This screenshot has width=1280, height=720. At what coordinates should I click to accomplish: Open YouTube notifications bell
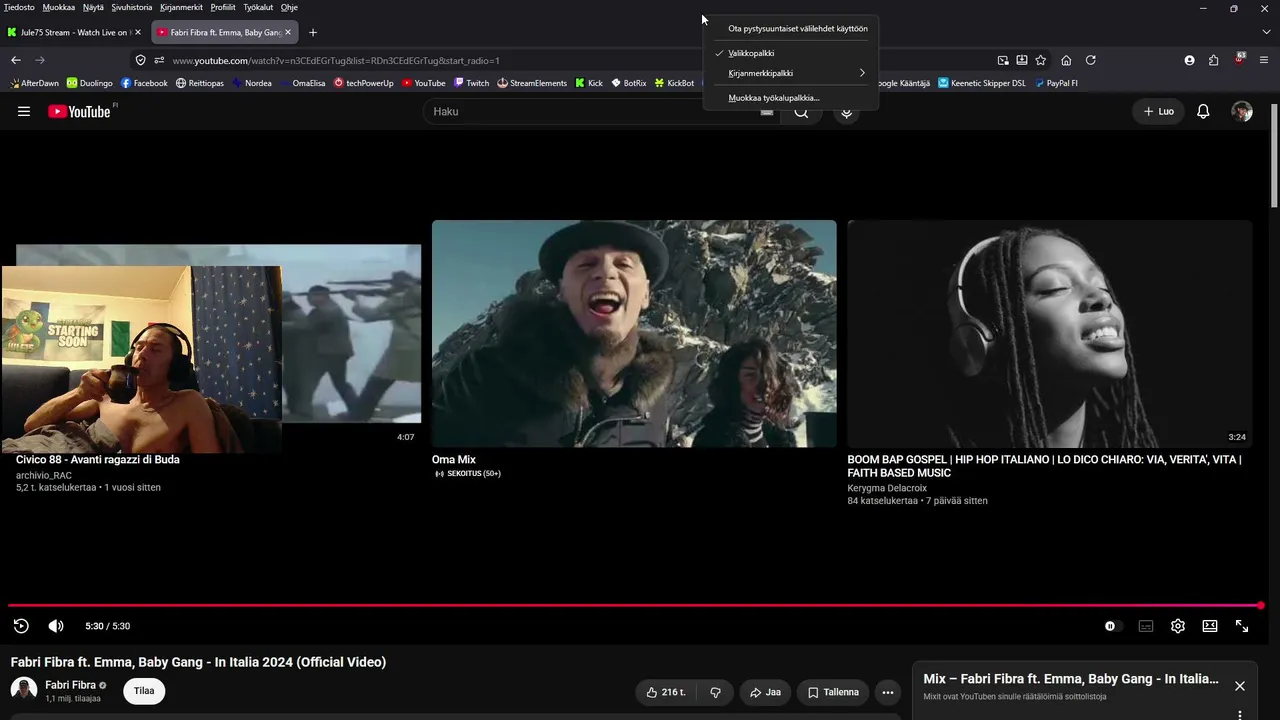click(1203, 111)
